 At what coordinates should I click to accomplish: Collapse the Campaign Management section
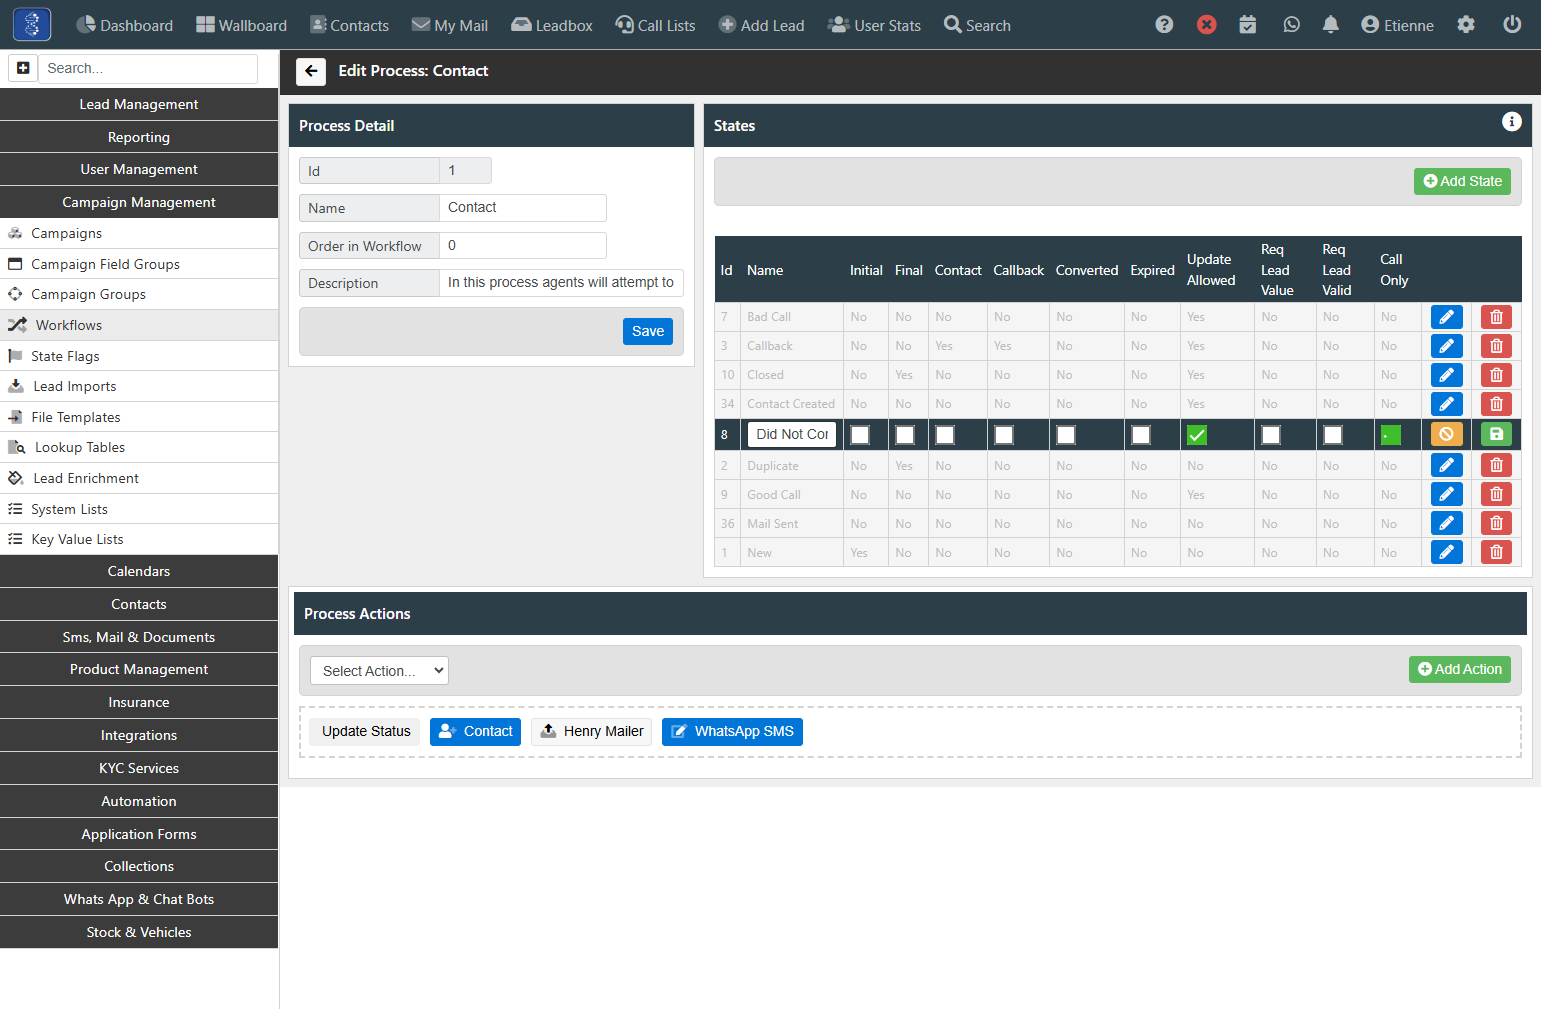point(139,202)
